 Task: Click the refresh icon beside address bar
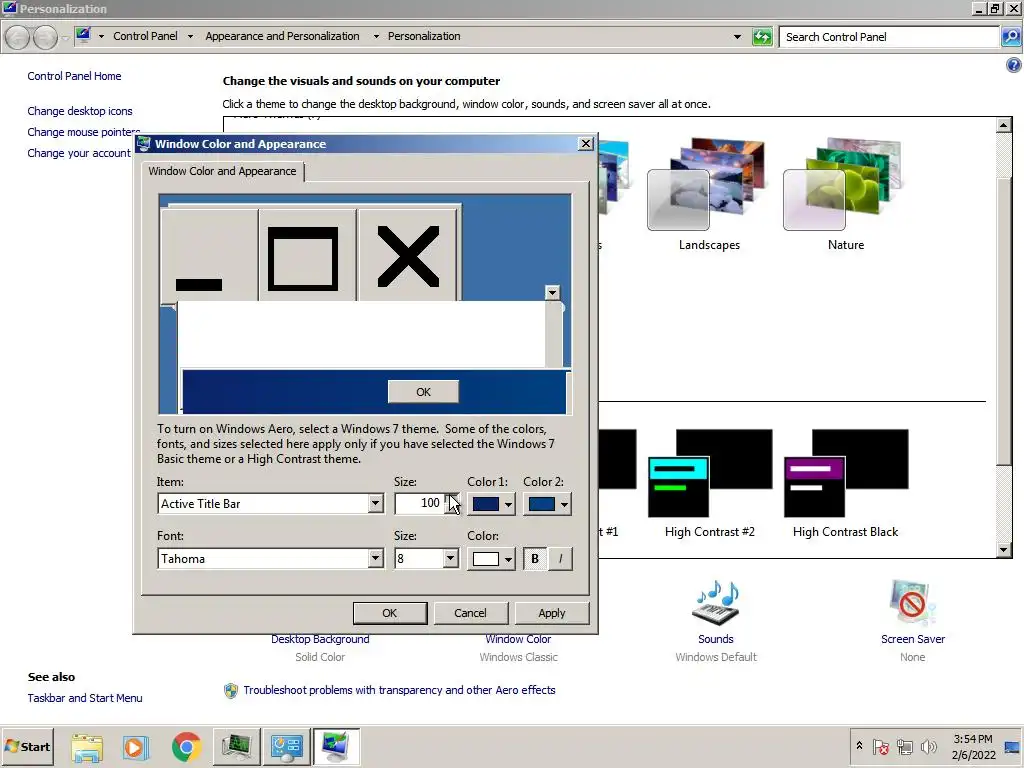point(762,37)
